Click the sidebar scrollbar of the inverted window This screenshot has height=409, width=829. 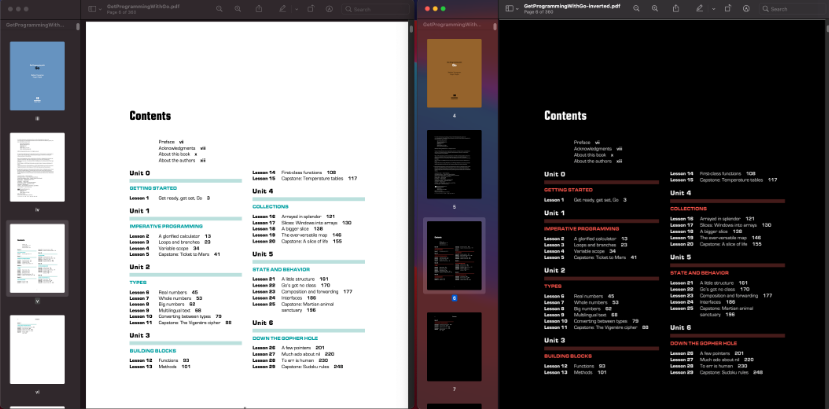(x=495, y=26)
